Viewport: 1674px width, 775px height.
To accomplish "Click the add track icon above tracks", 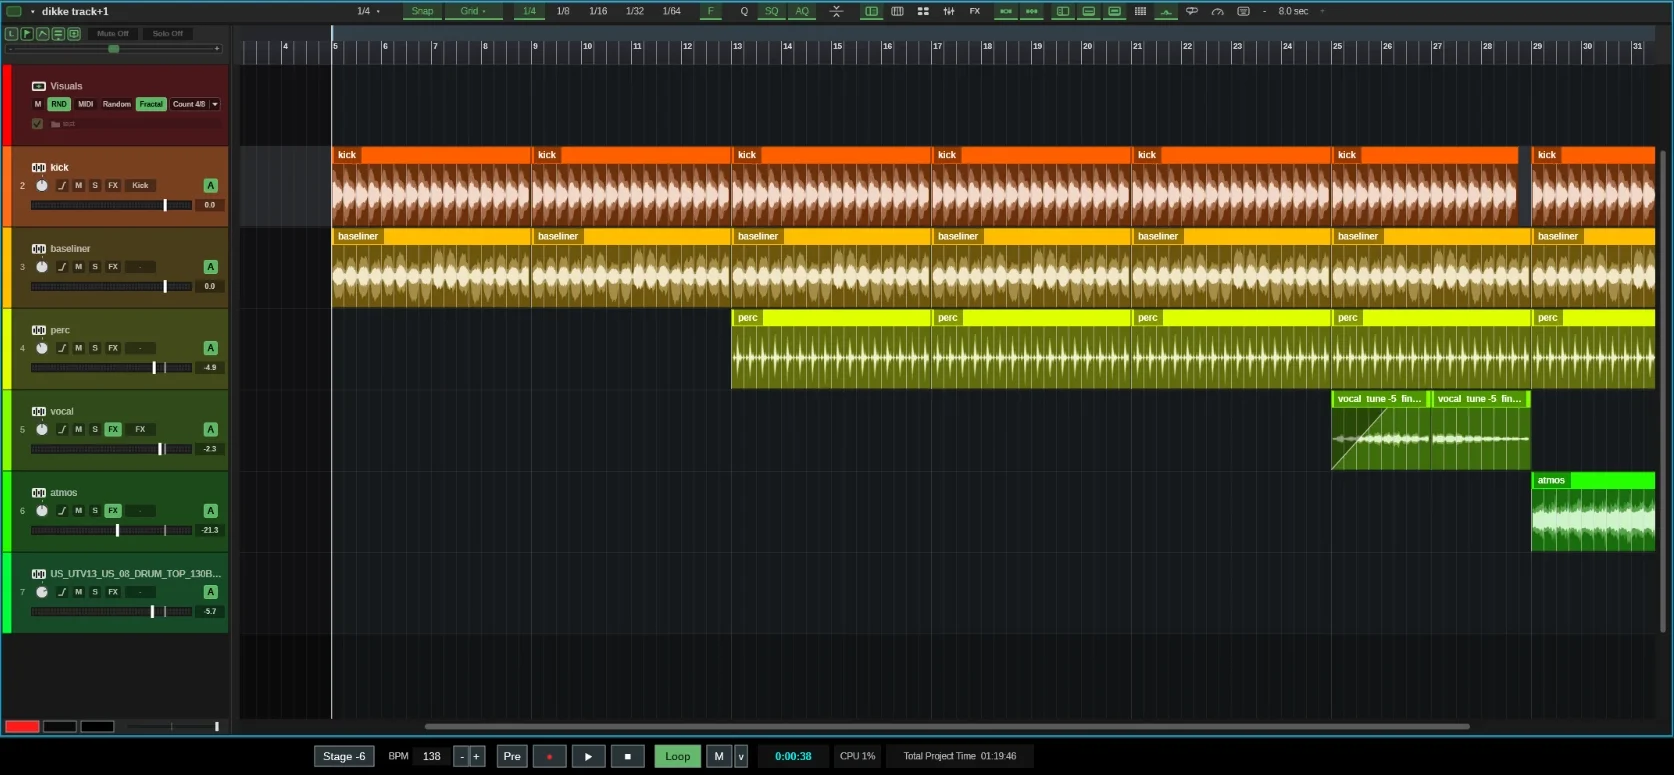I will pyautogui.click(x=74, y=34).
